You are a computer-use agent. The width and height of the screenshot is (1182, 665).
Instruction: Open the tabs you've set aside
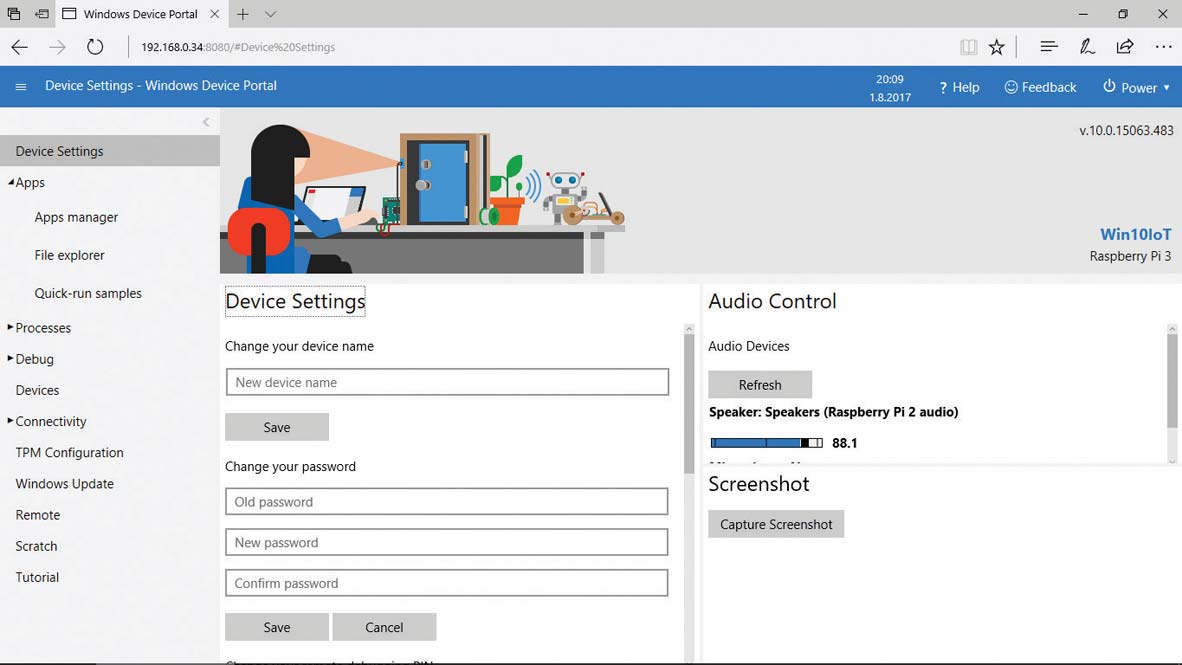coord(14,14)
